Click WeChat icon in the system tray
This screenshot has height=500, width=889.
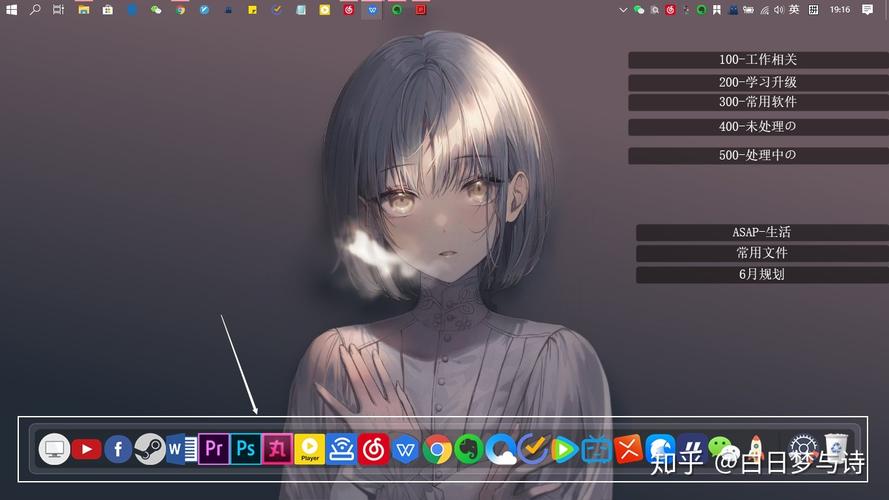[x=639, y=10]
